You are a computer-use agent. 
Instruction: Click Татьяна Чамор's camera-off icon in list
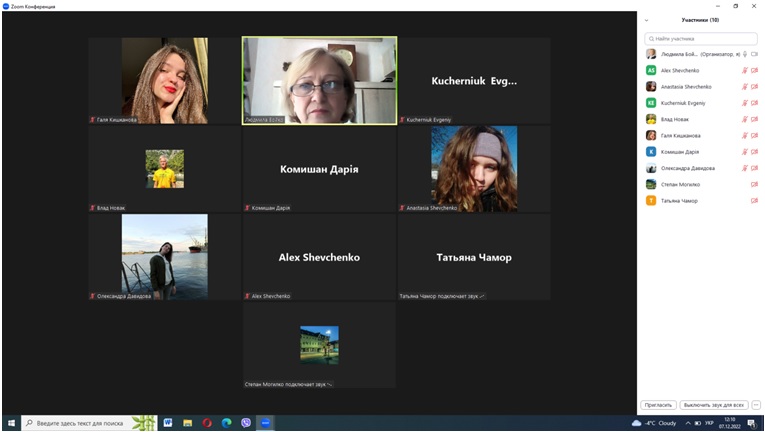point(754,201)
